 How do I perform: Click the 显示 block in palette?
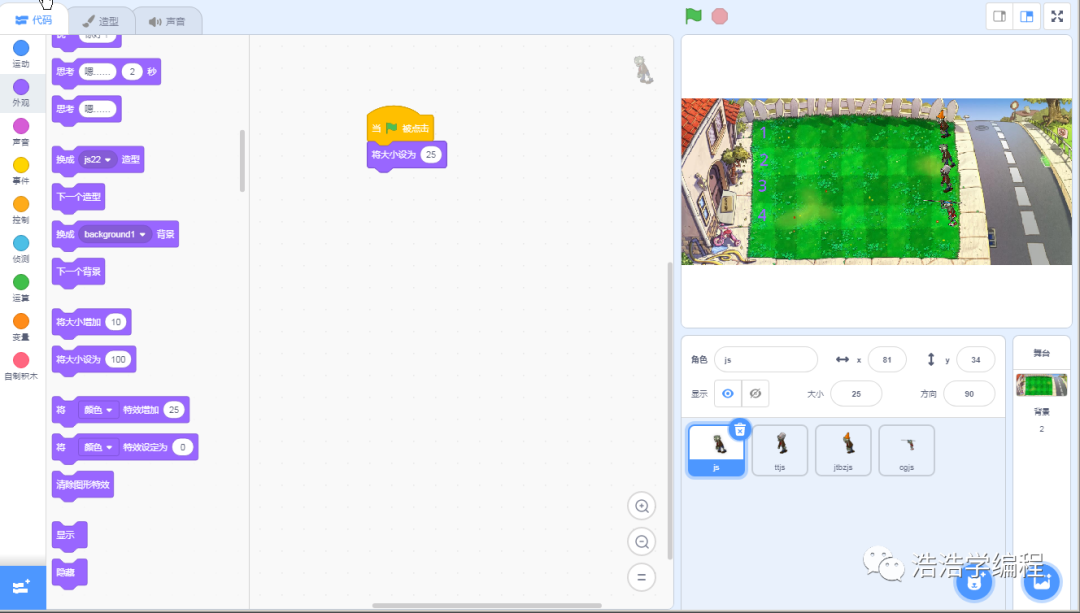(69, 535)
